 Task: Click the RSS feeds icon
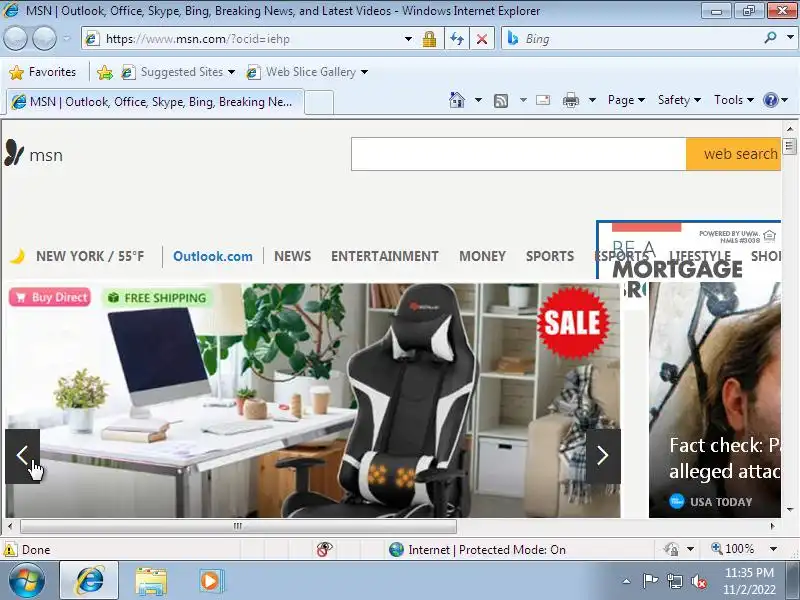501,101
